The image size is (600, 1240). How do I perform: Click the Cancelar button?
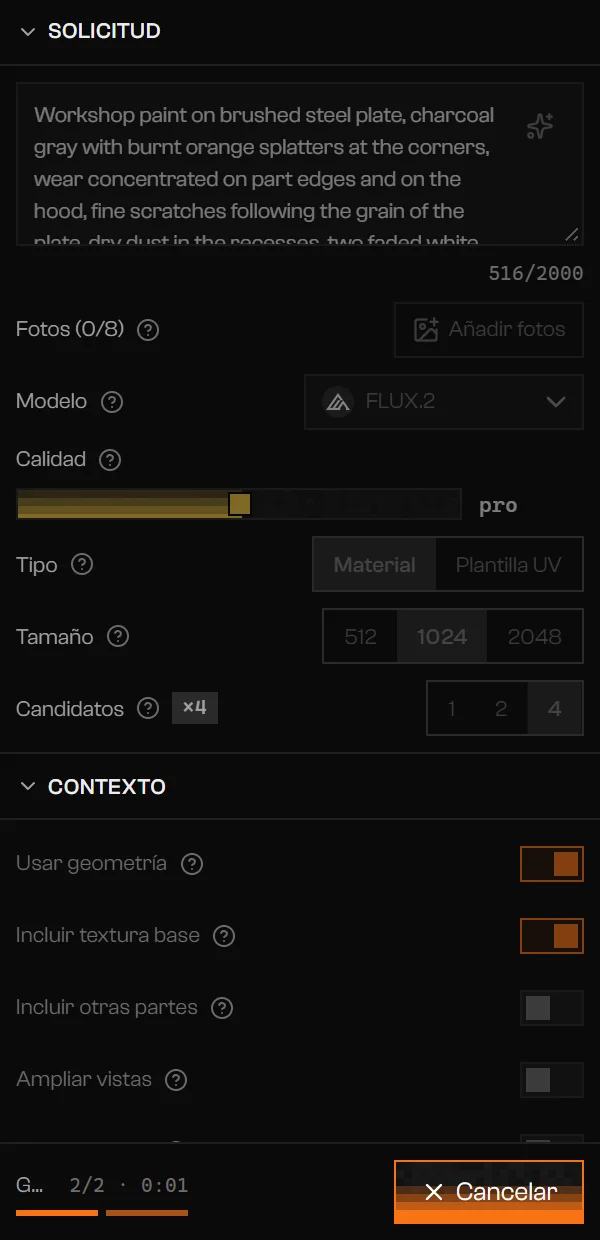[x=489, y=1191]
